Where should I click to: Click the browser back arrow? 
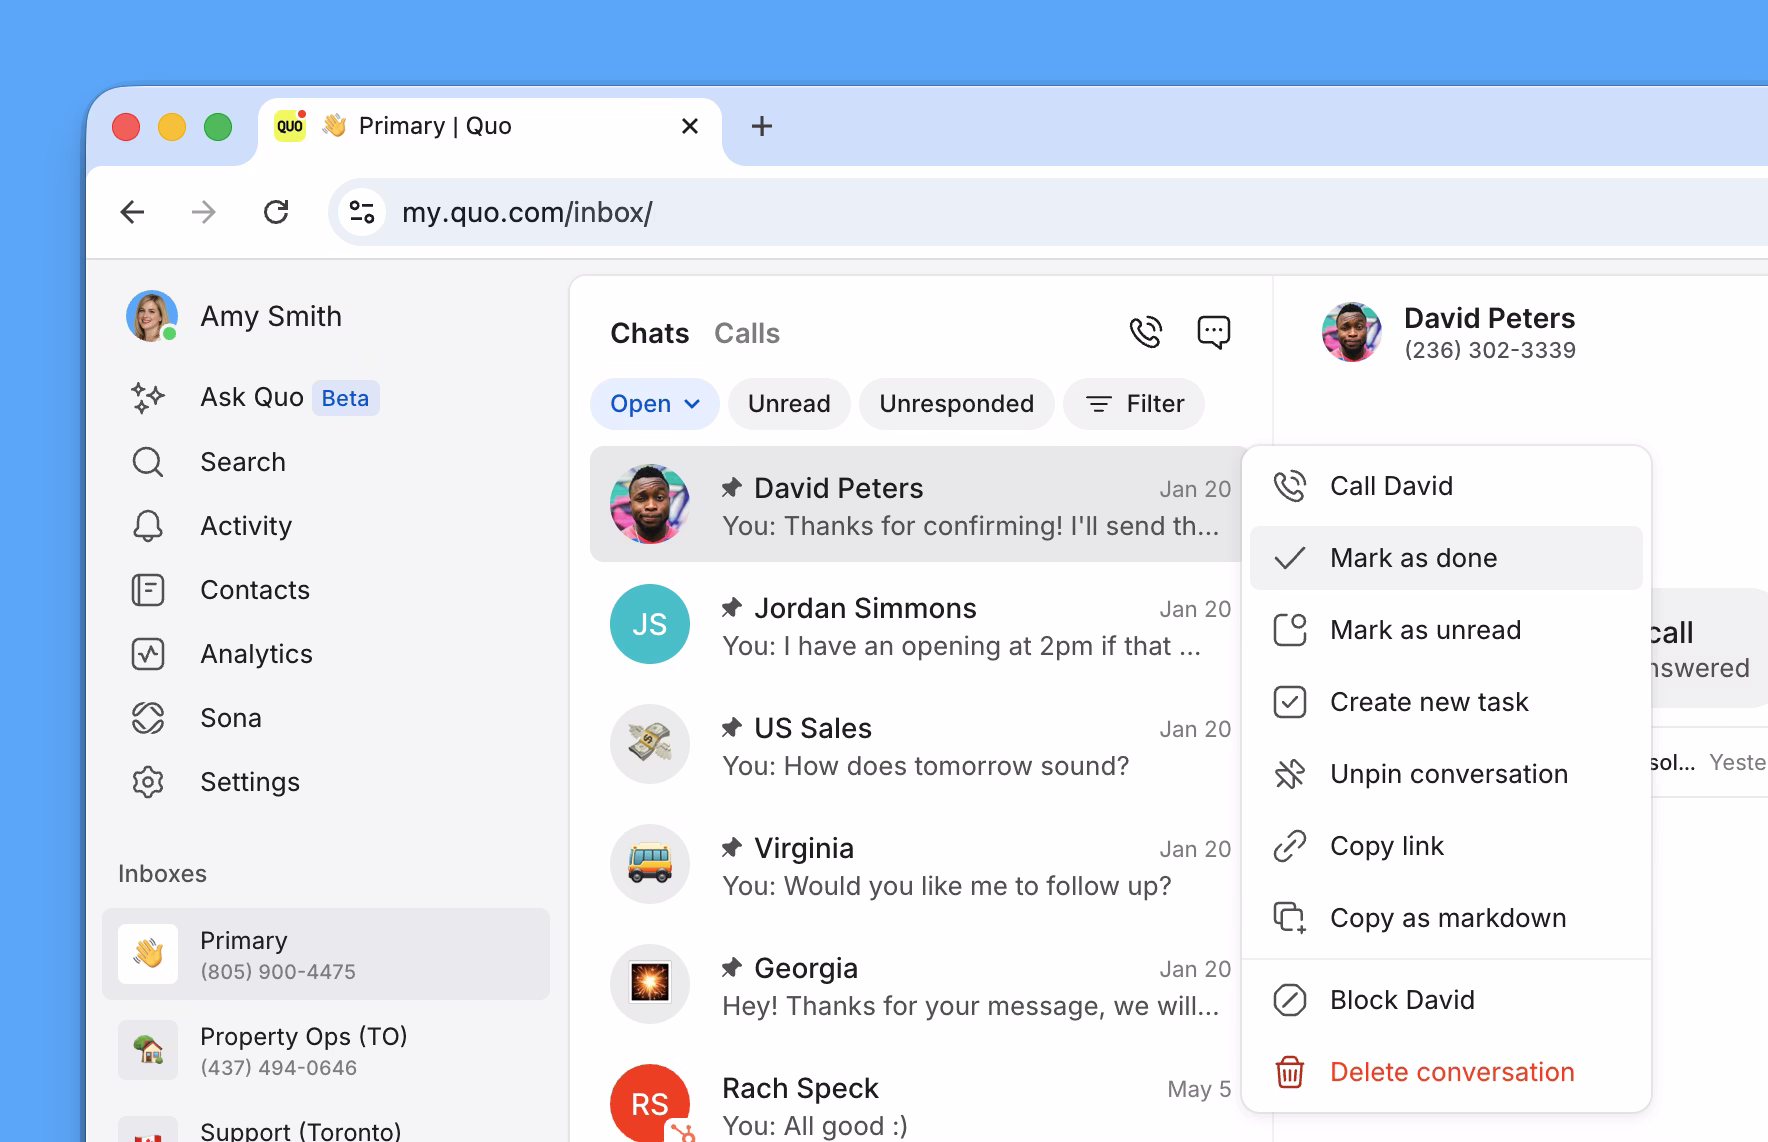pyautogui.click(x=132, y=212)
